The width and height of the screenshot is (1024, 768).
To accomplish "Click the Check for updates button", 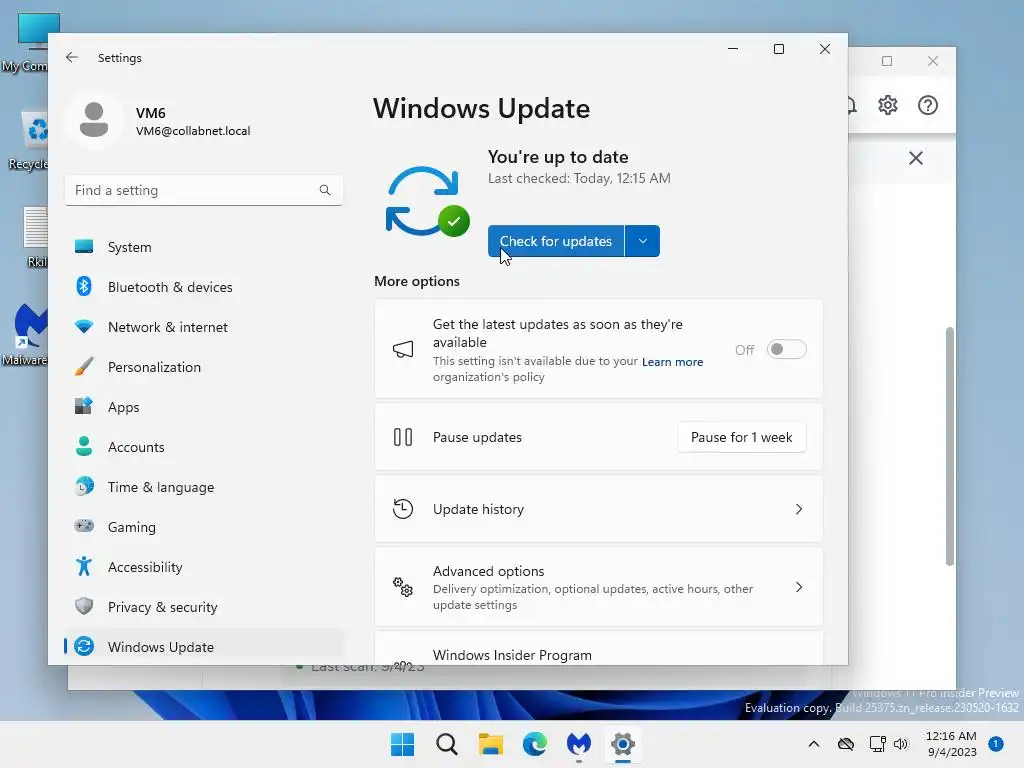I will pos(556,241).
